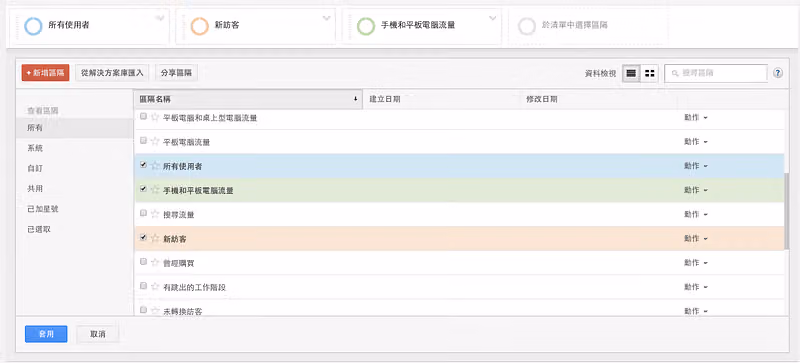Star the 曾經購買 segment
This screenshot has height=363, width=800.
click(155, 263)
